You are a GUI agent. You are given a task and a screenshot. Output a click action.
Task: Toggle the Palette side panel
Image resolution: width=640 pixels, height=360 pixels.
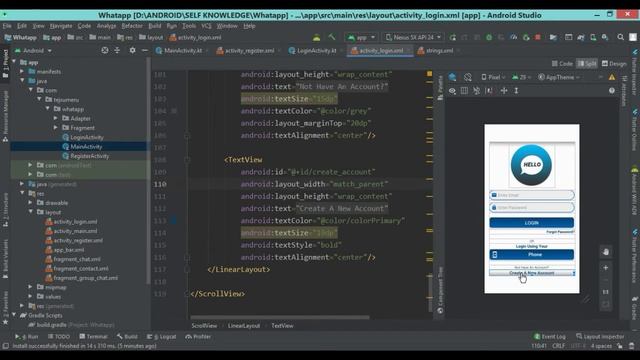pos(440,87)
